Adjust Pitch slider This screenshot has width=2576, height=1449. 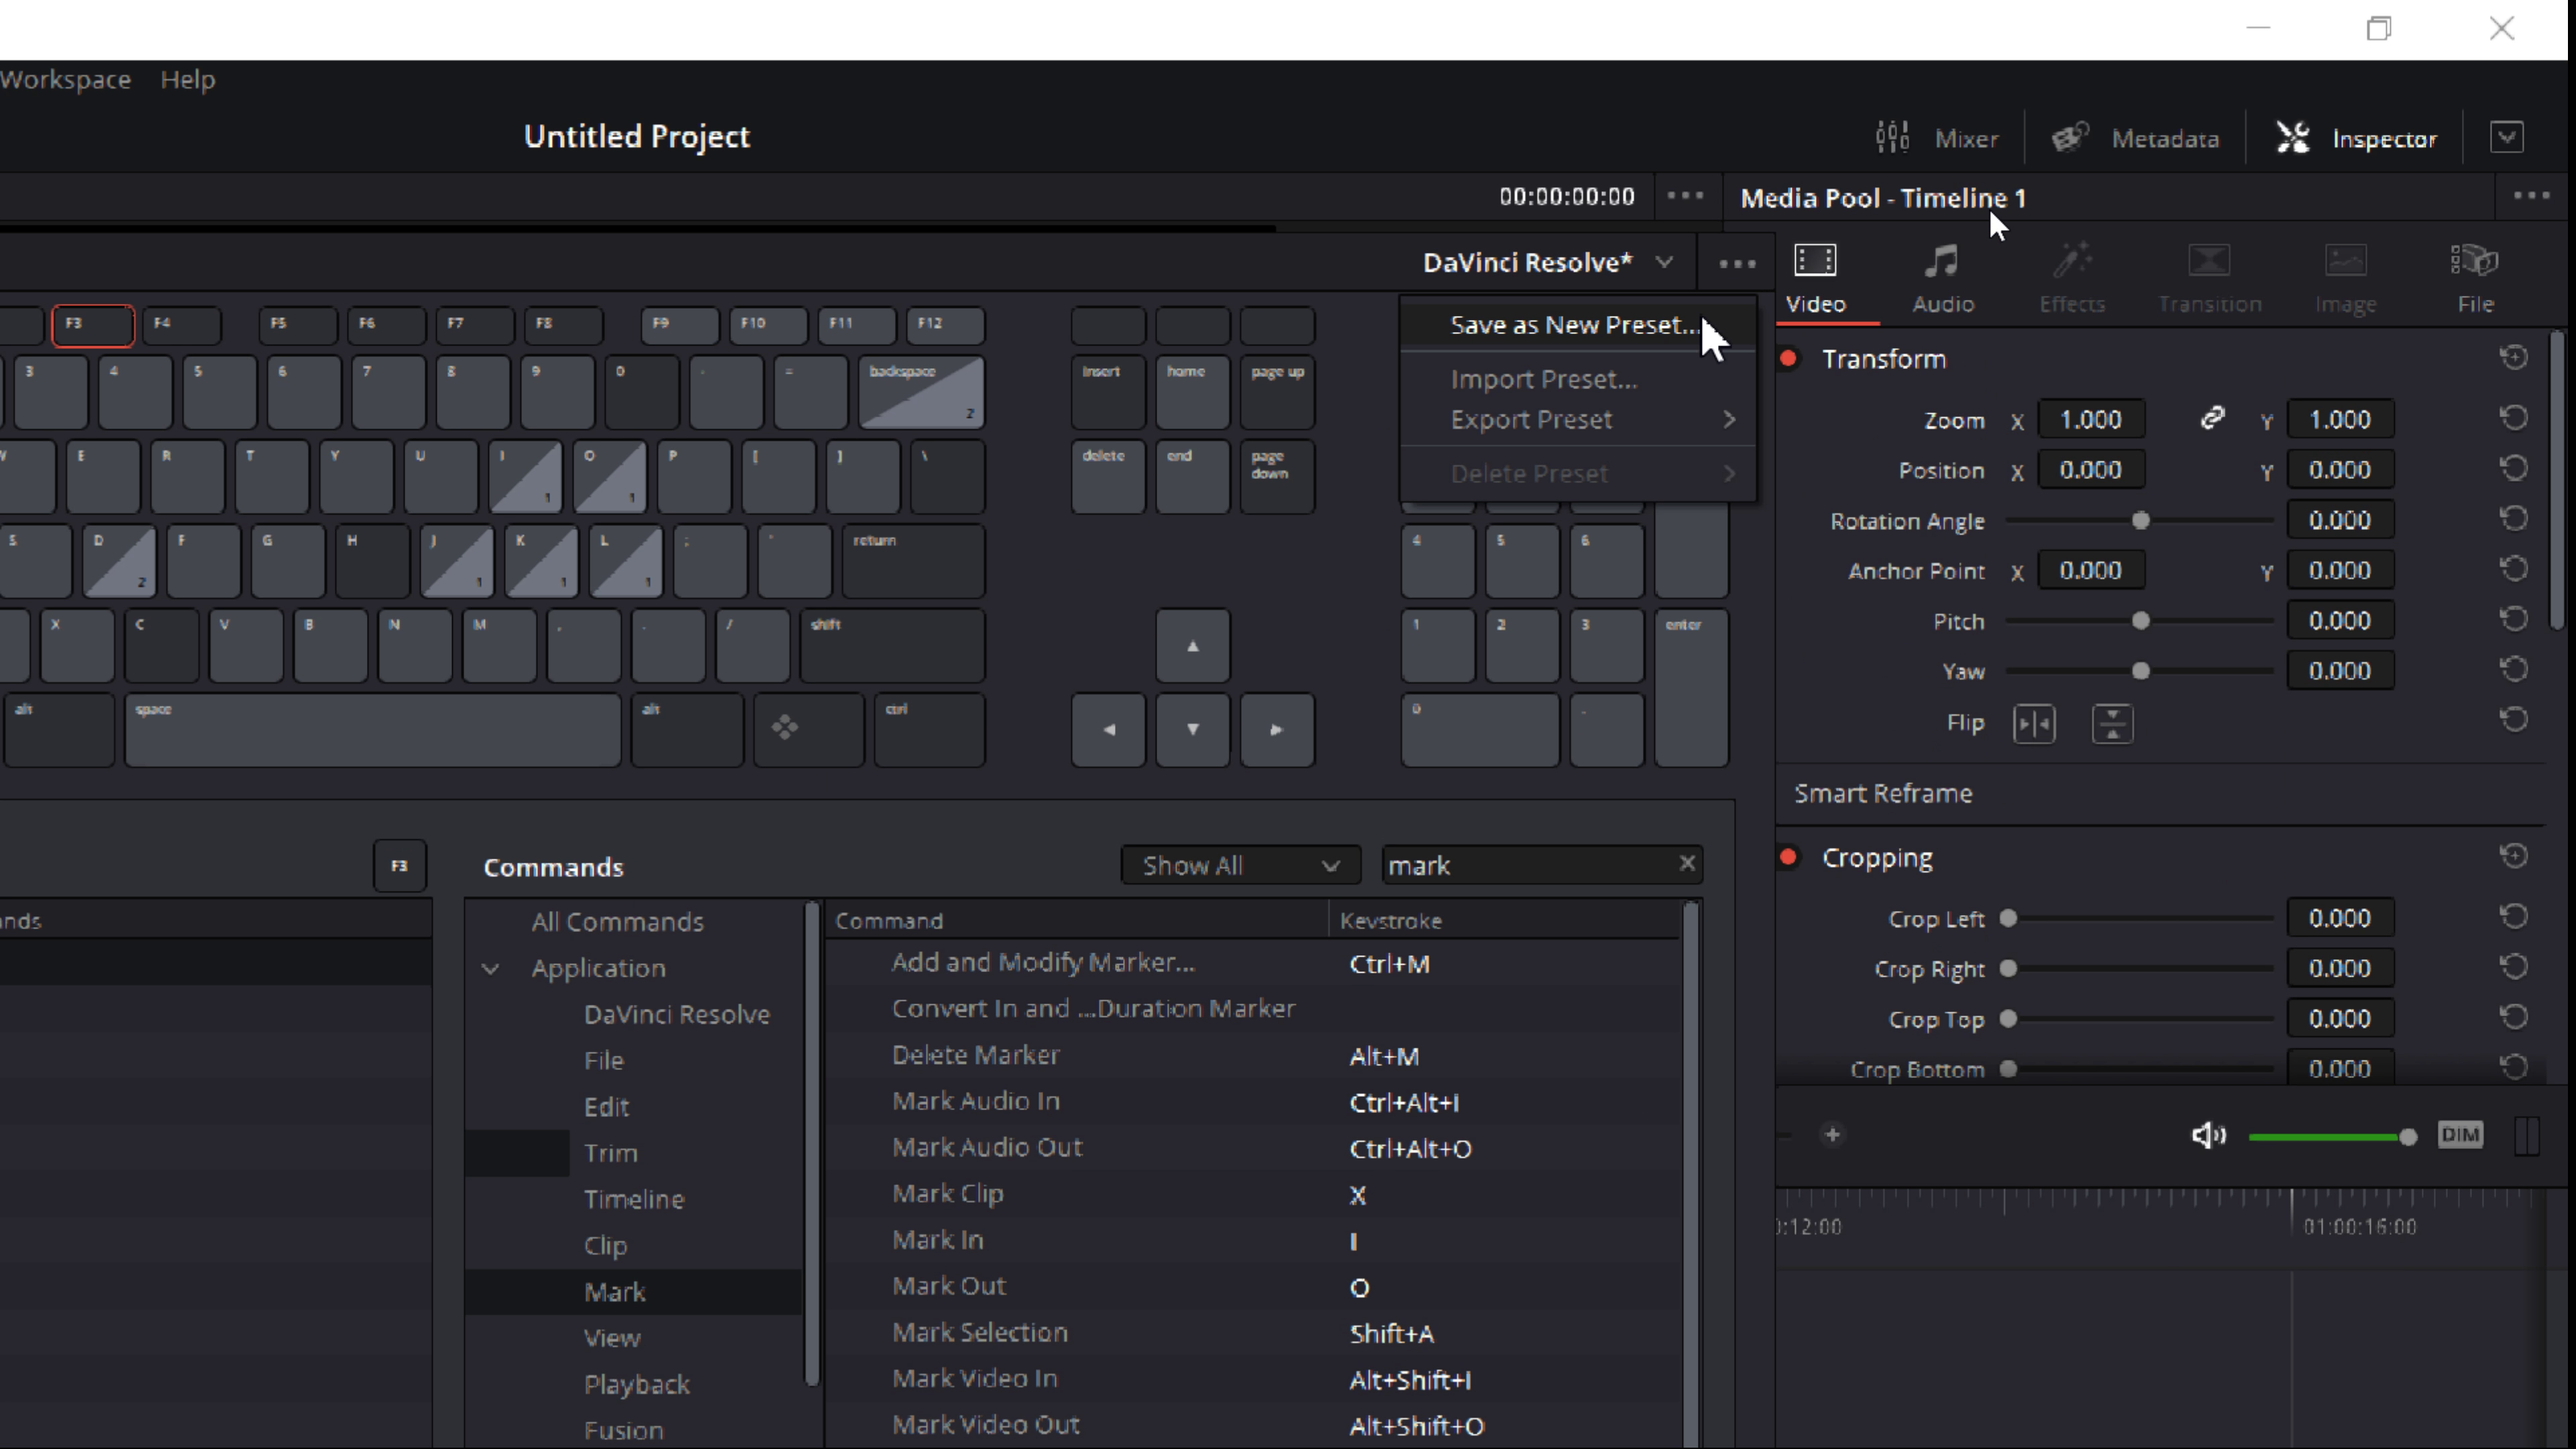(2140, 621)
